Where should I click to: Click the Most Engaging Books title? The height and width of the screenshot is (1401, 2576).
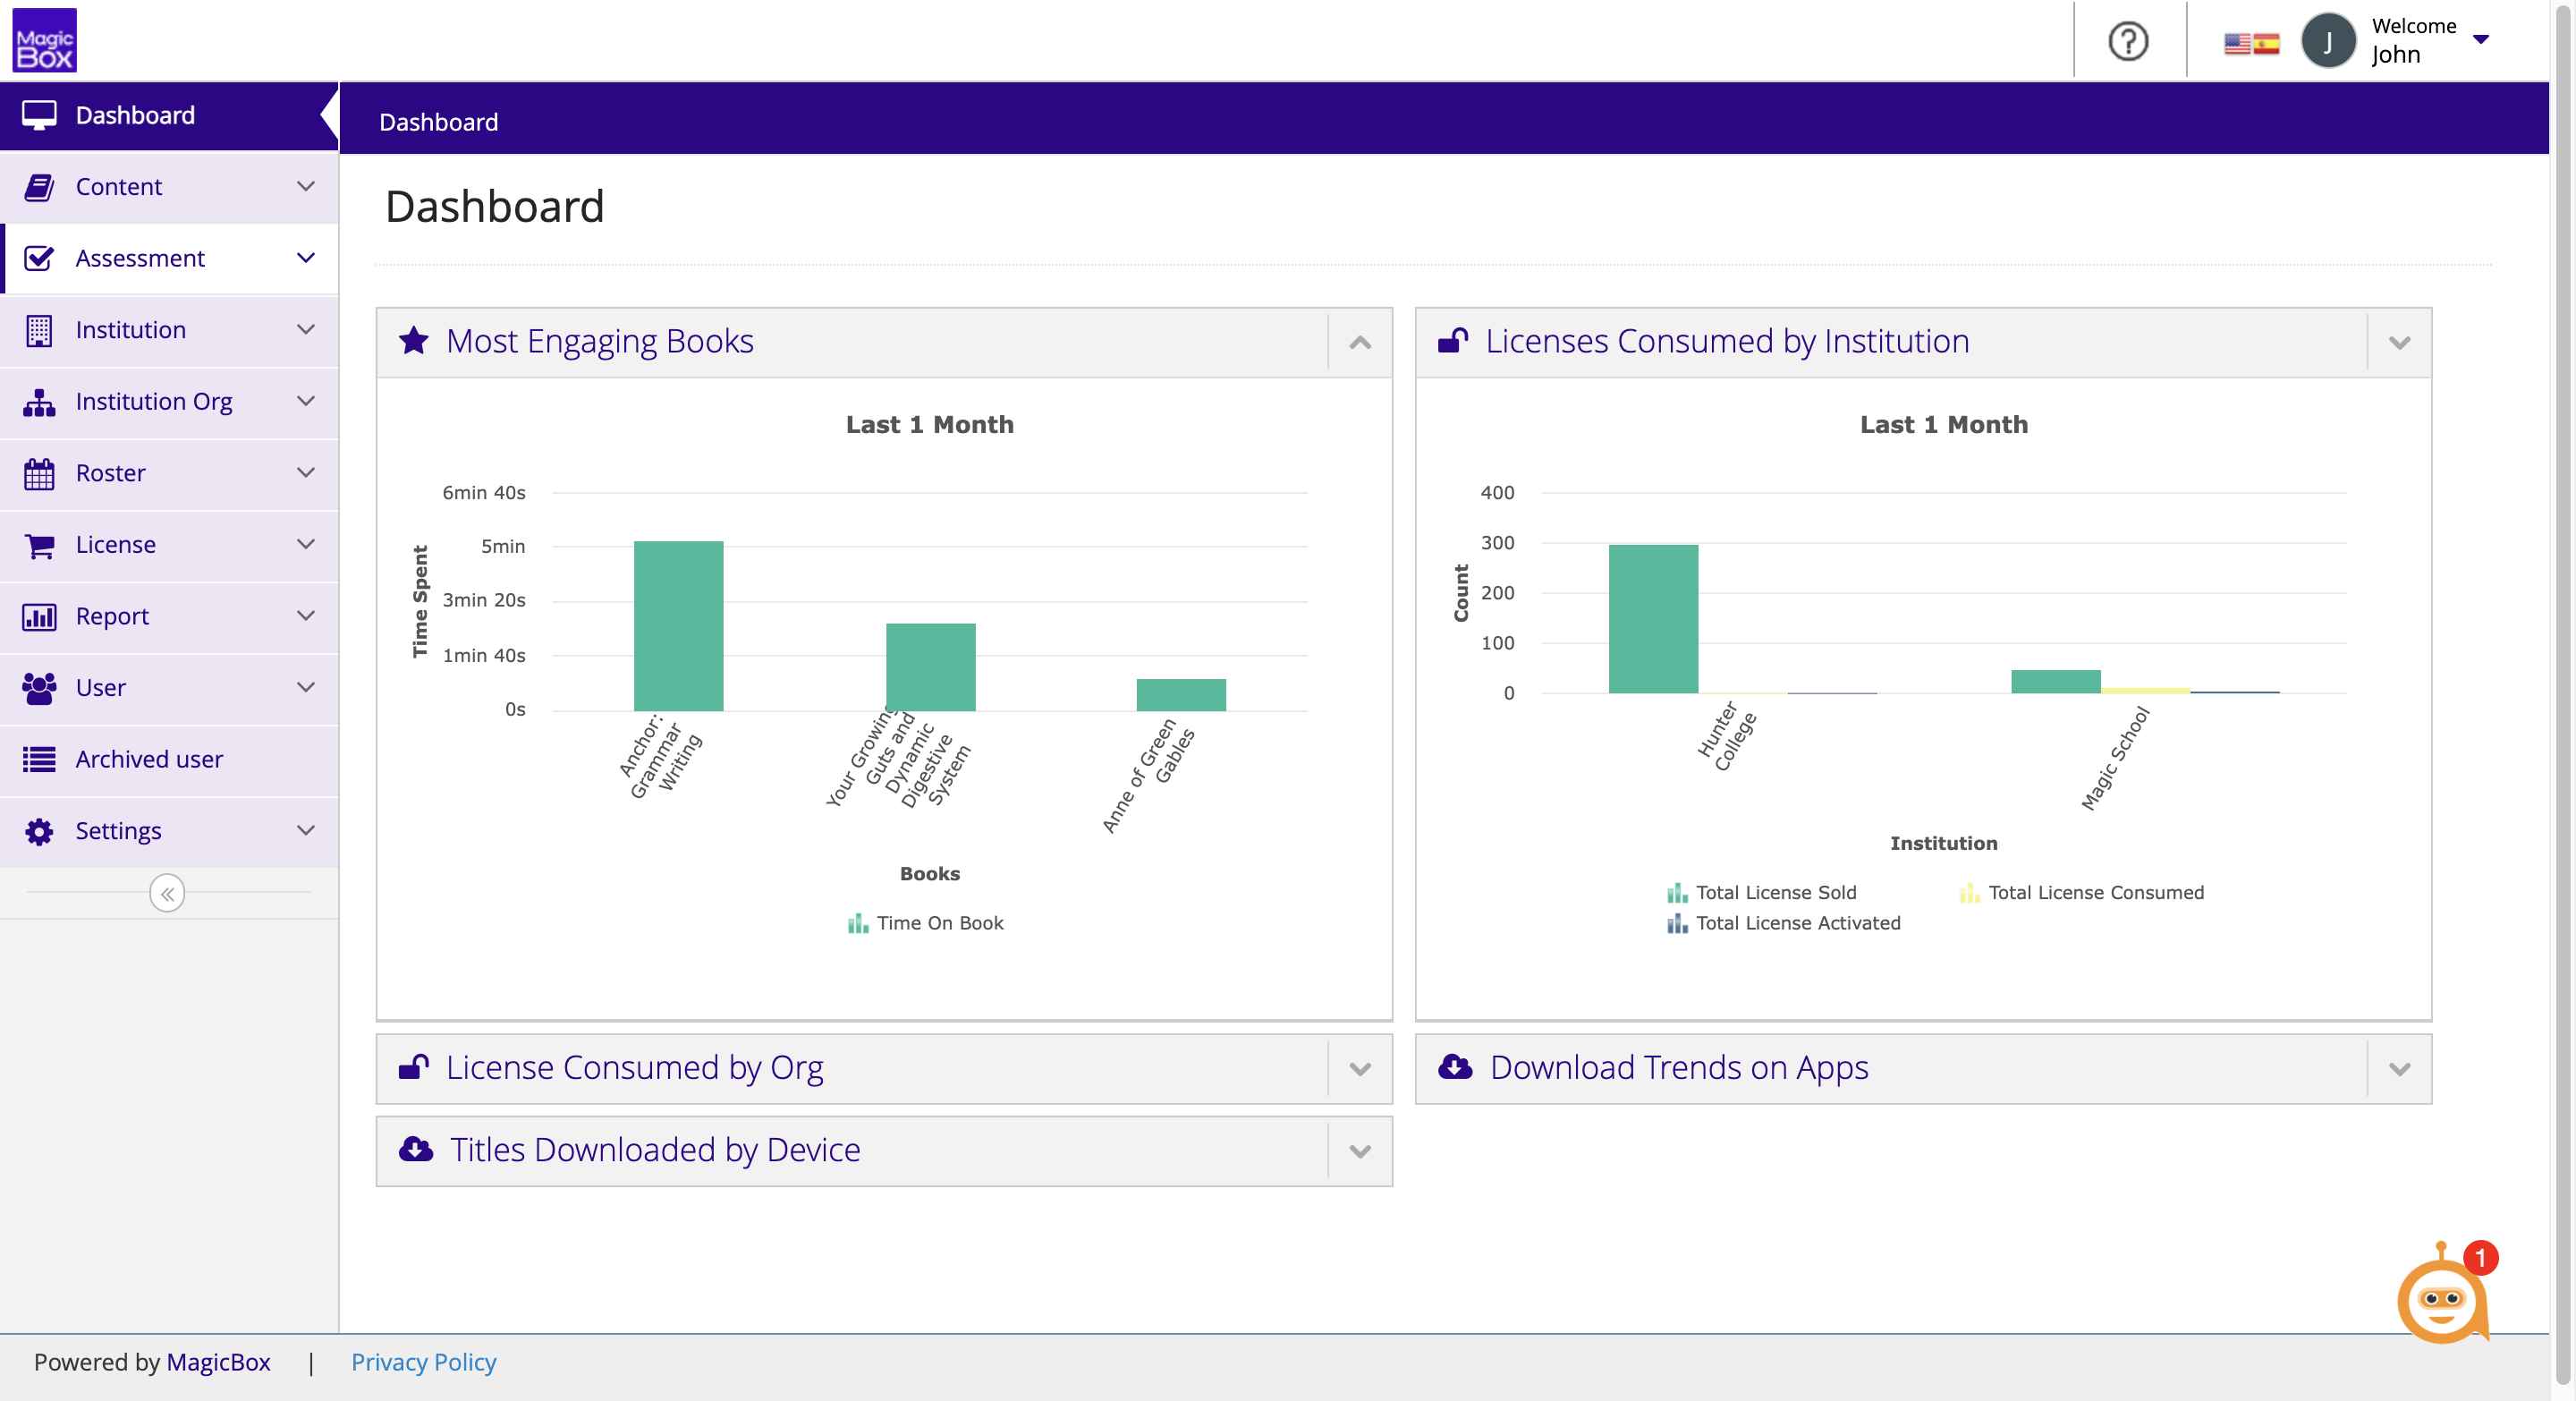pos(599,341)
